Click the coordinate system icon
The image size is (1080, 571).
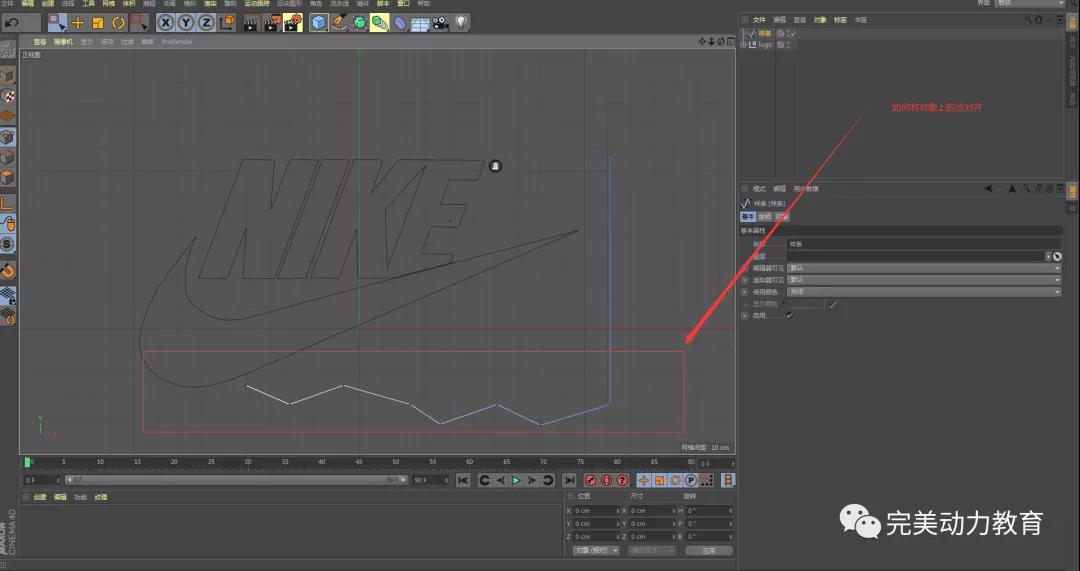(x=227, y=23)
